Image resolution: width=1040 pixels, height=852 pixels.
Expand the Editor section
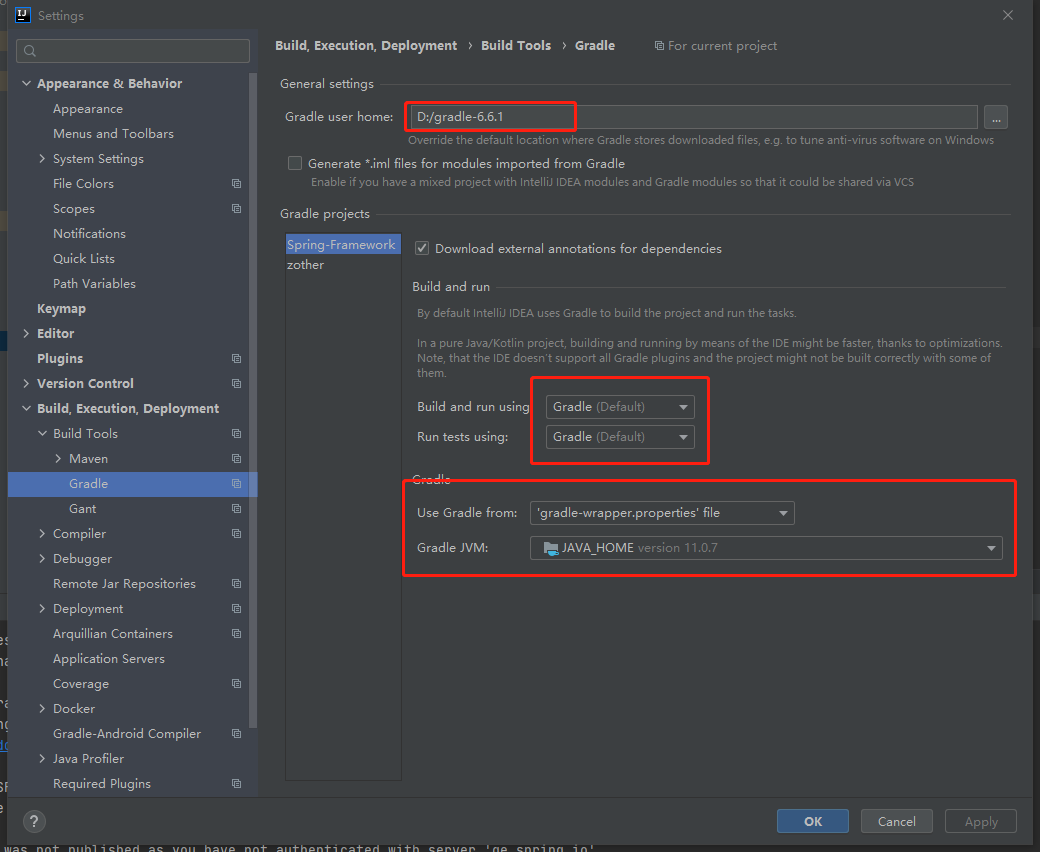click(27, 334)
